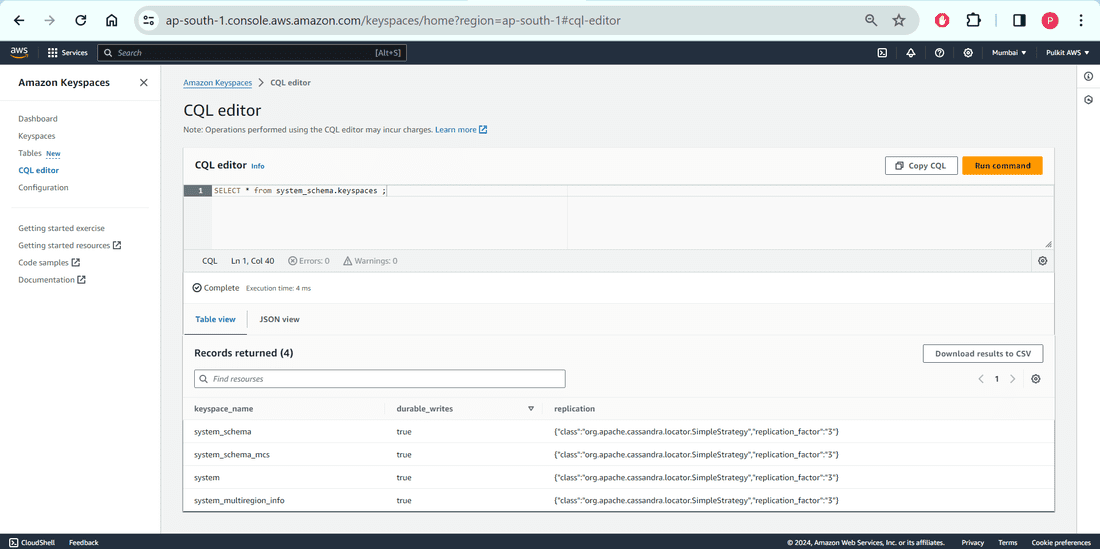Open the browser extensions puzzle icon
Image resolution: width=1100 pixels, height=549 pixels.
point(973,20)
